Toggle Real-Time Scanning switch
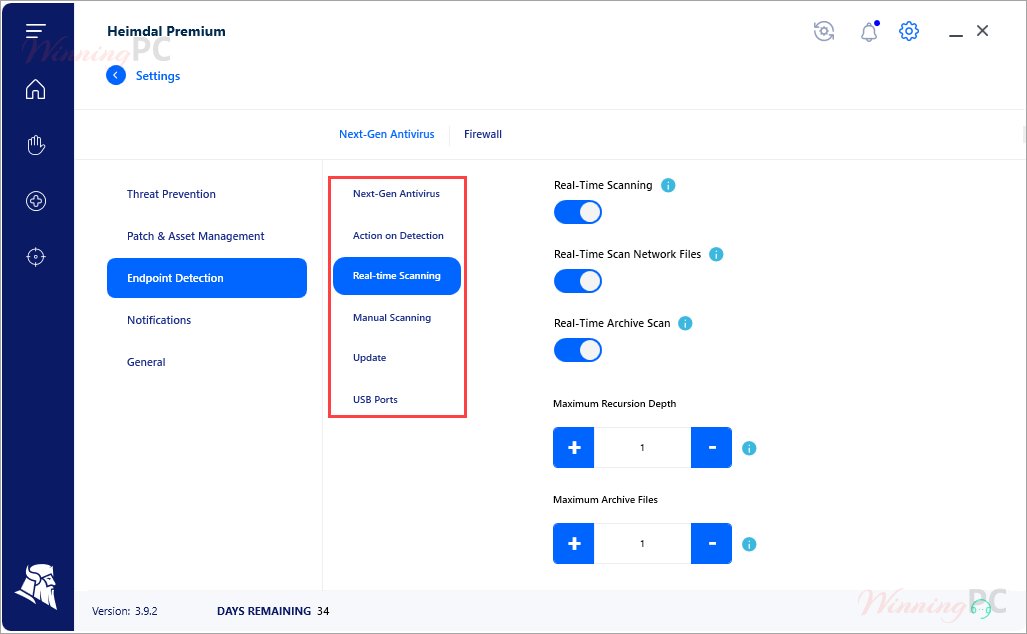This screenshot has width=1027, height=634. [578, 212]
